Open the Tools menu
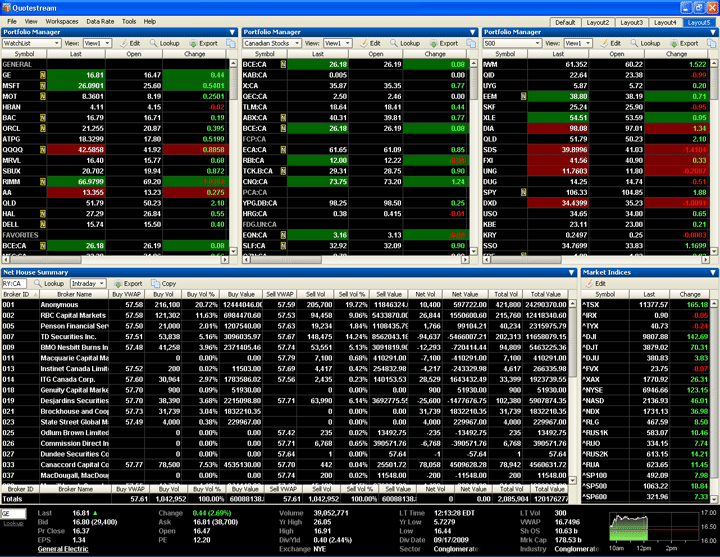Viewport: 720px width, 557px height. (129, 22)
